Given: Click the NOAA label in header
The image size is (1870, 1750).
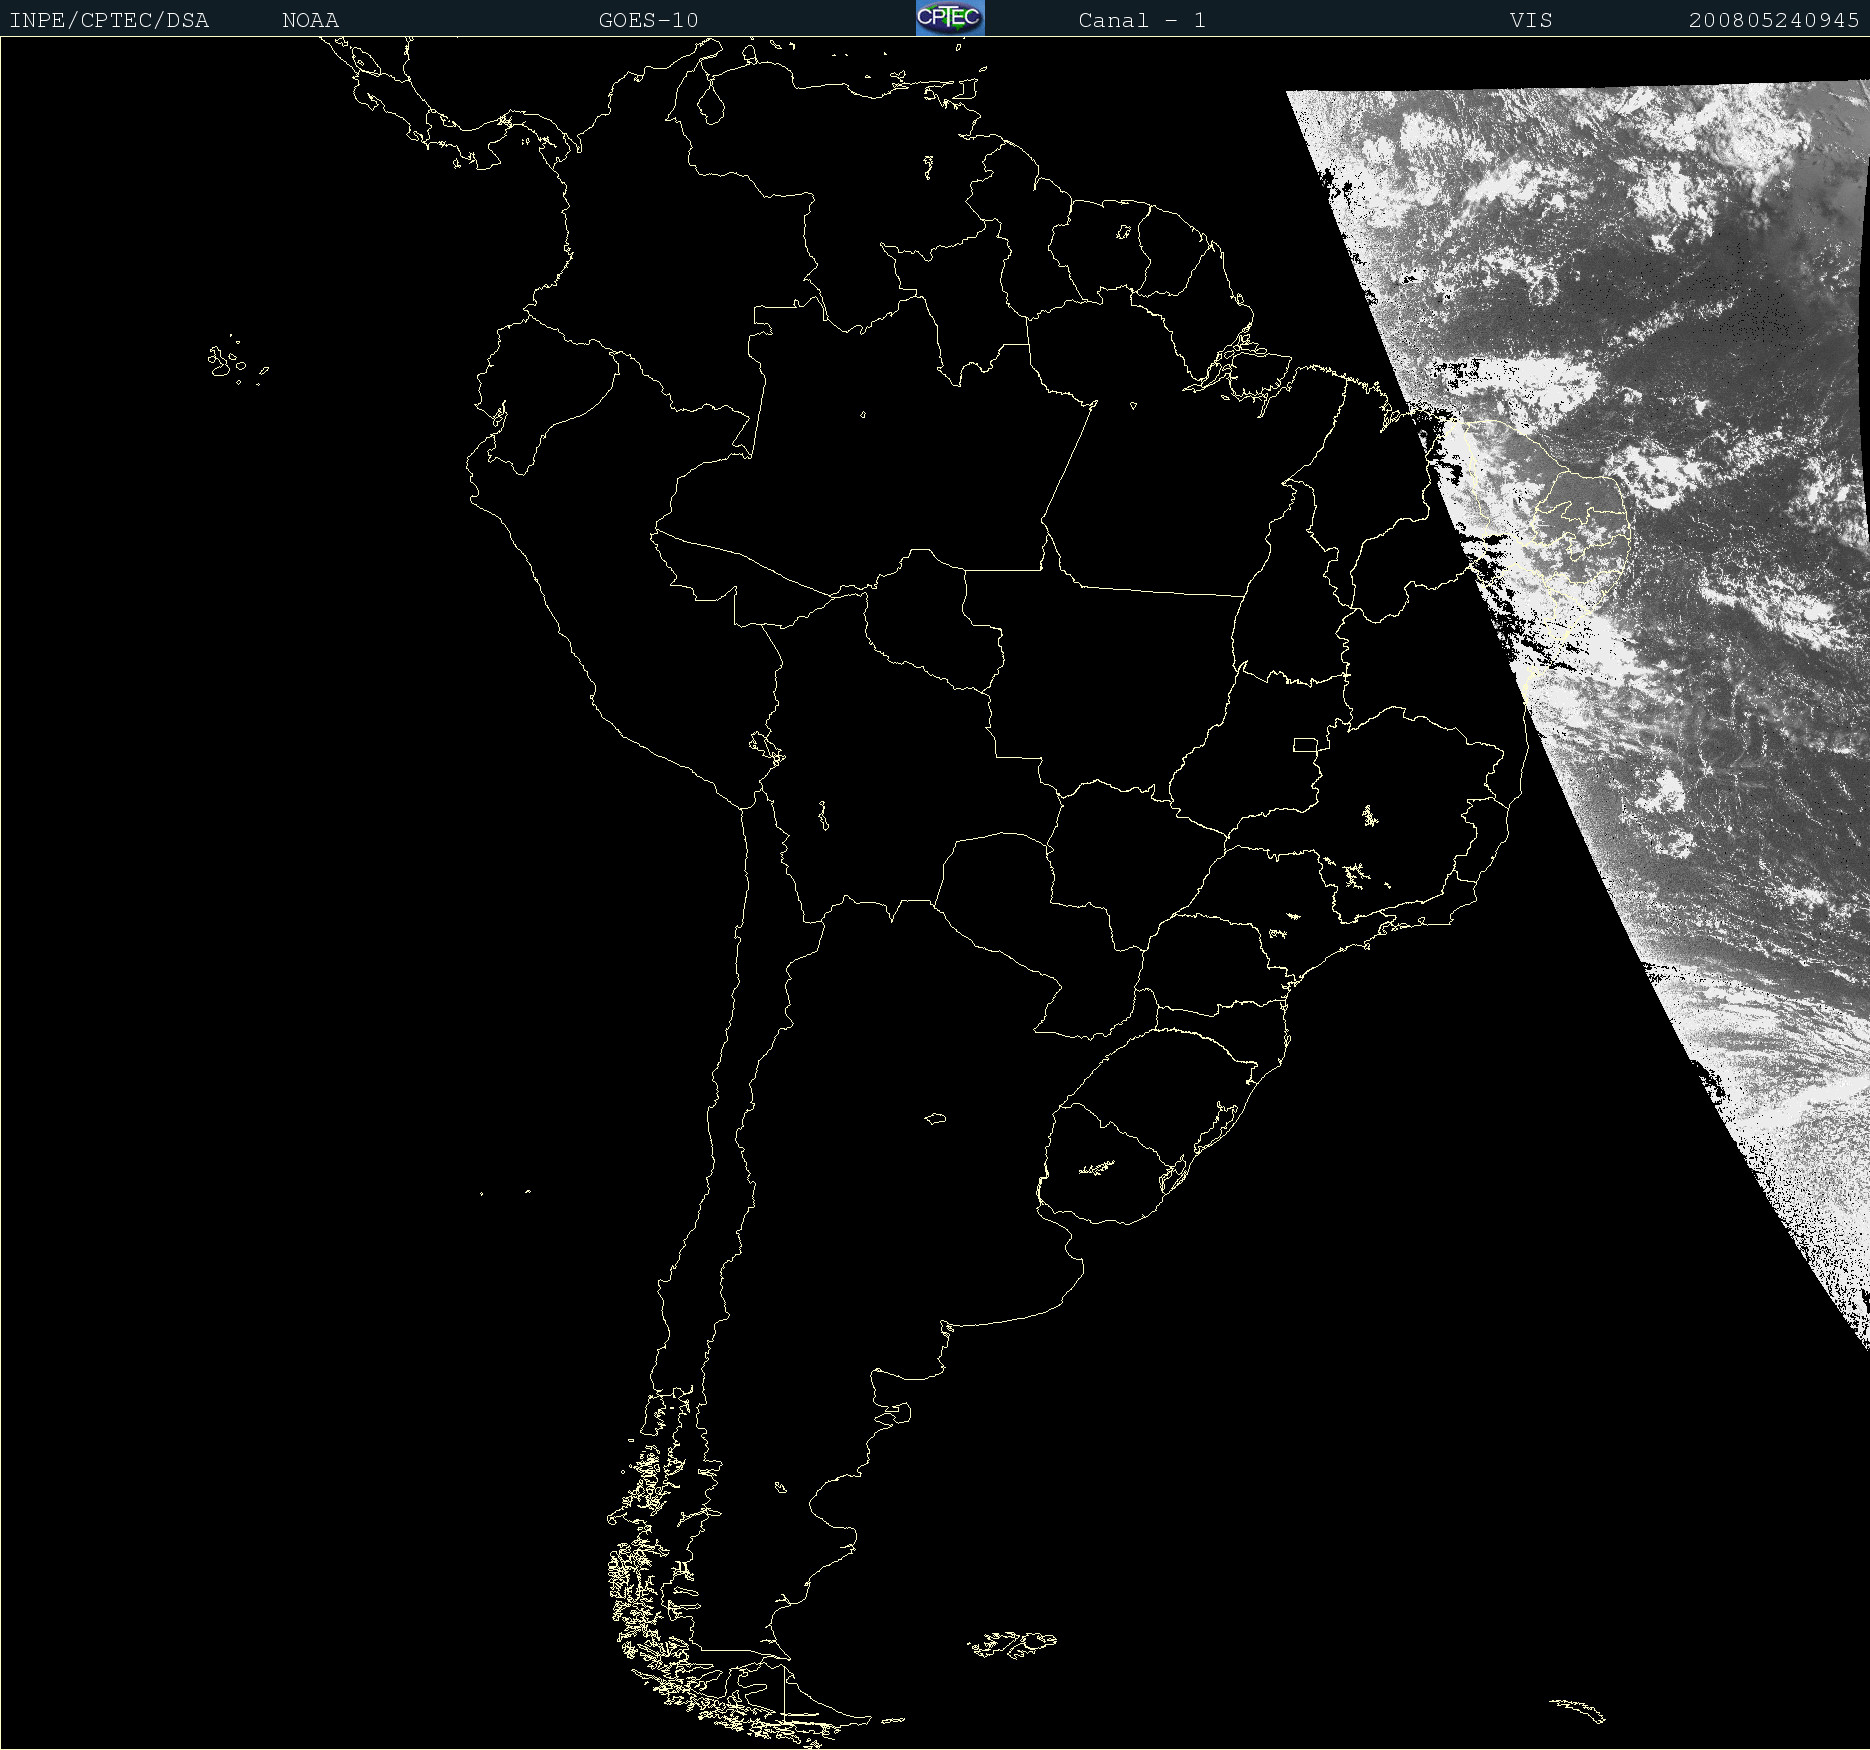Looking at the screenshot, I should [310, 20].
